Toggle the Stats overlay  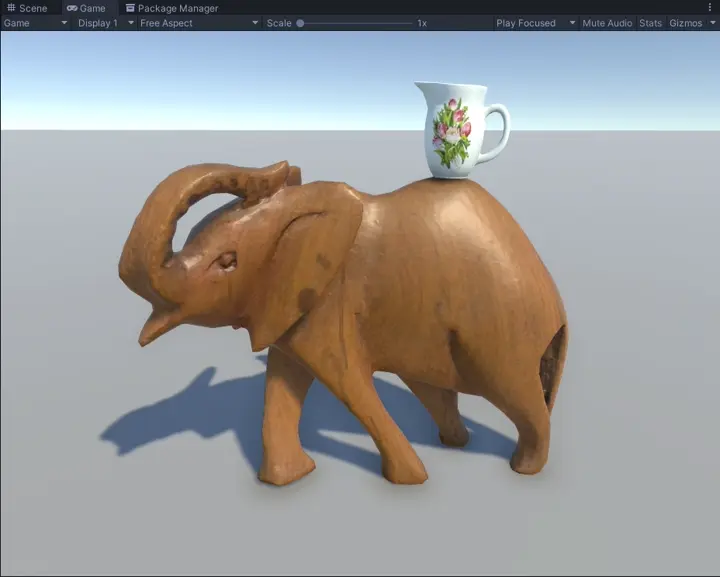pos(650,23)
